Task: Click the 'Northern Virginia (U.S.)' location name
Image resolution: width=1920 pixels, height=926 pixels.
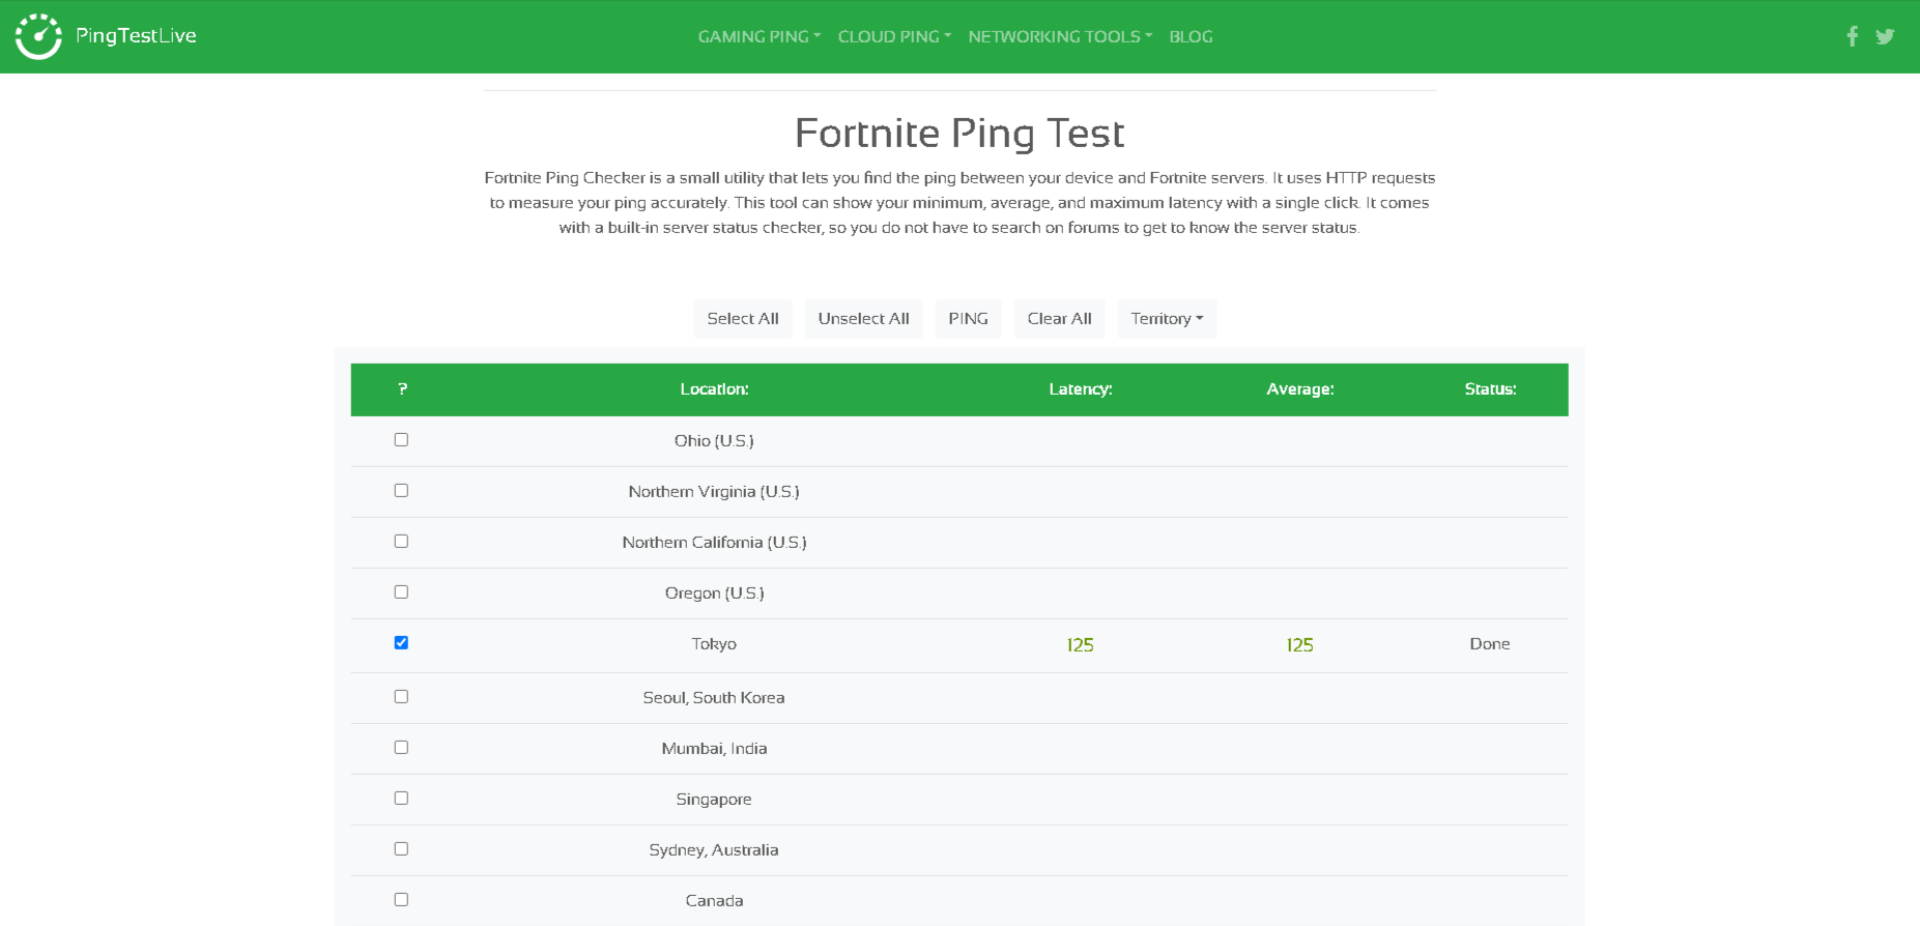Action: [714, 492]
